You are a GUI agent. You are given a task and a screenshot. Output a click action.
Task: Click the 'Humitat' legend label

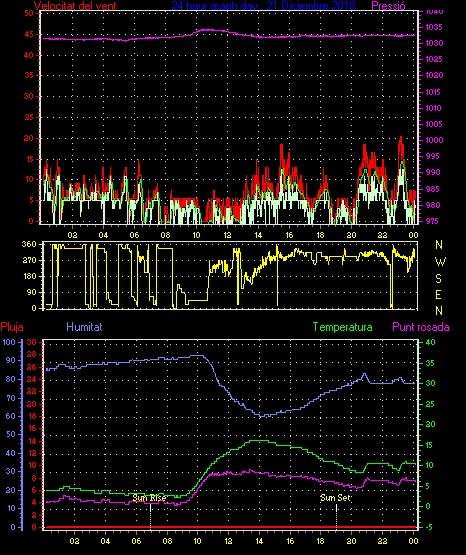point(84,327)
